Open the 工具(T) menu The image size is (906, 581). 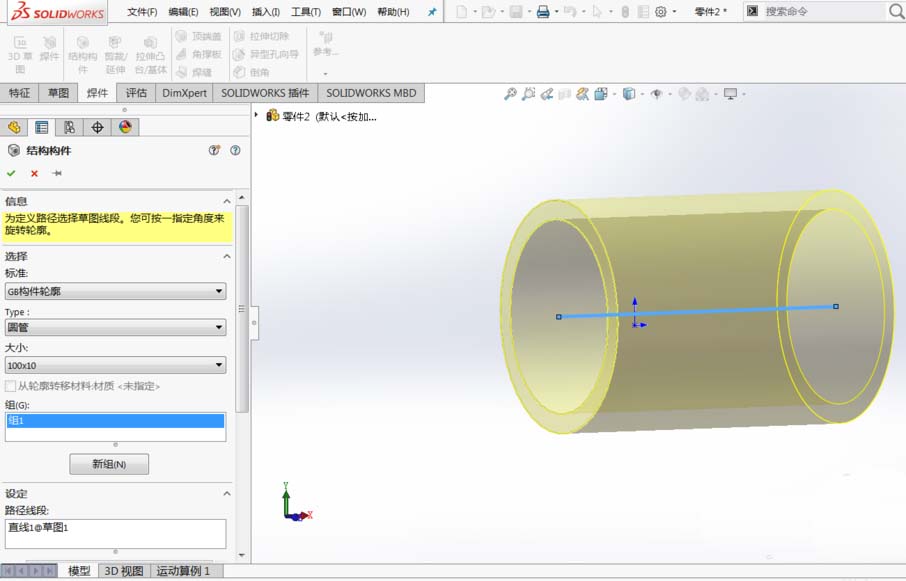pos(306,12)
